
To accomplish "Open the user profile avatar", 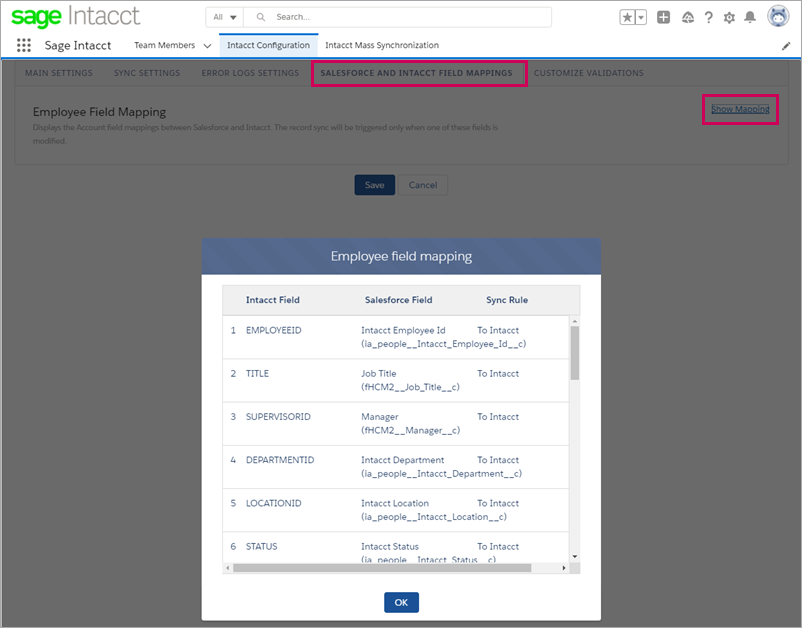I will 778,16.
